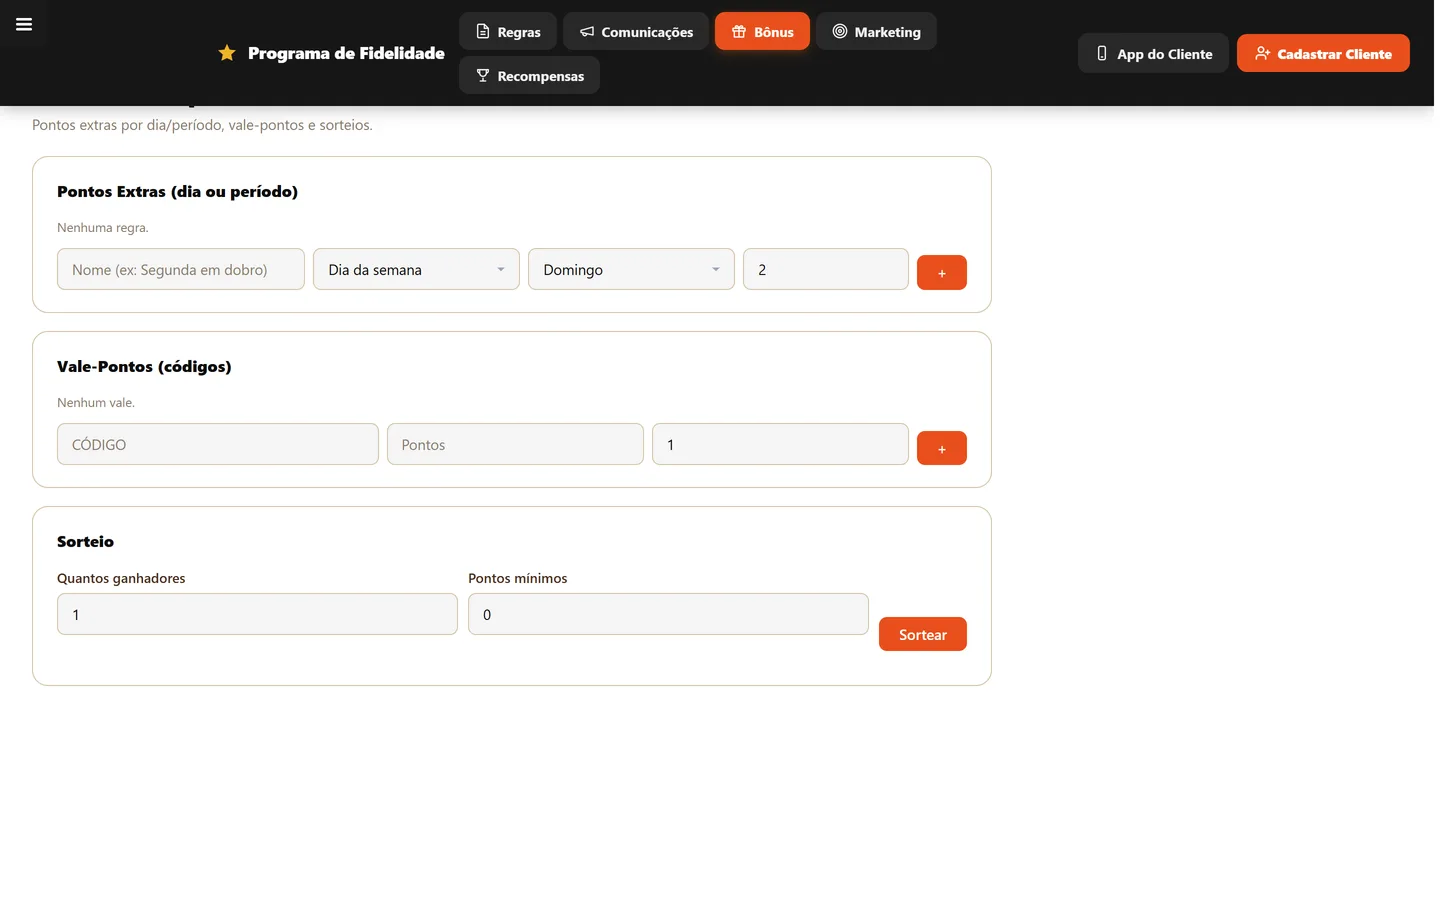Click the target icon in Marketing
1440x900 pixels.
(840, 31)
